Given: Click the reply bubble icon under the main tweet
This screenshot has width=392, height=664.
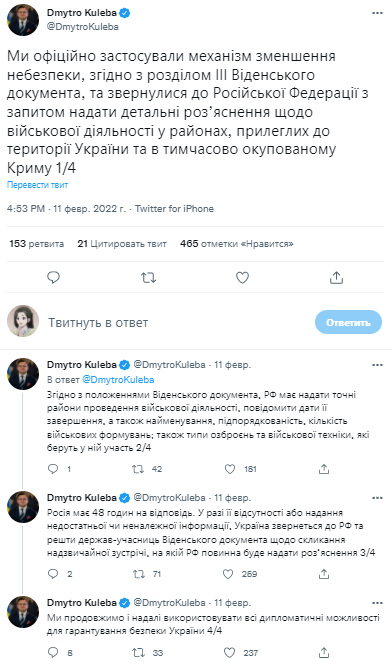Looking at the screenshot, I should point(53,278).
